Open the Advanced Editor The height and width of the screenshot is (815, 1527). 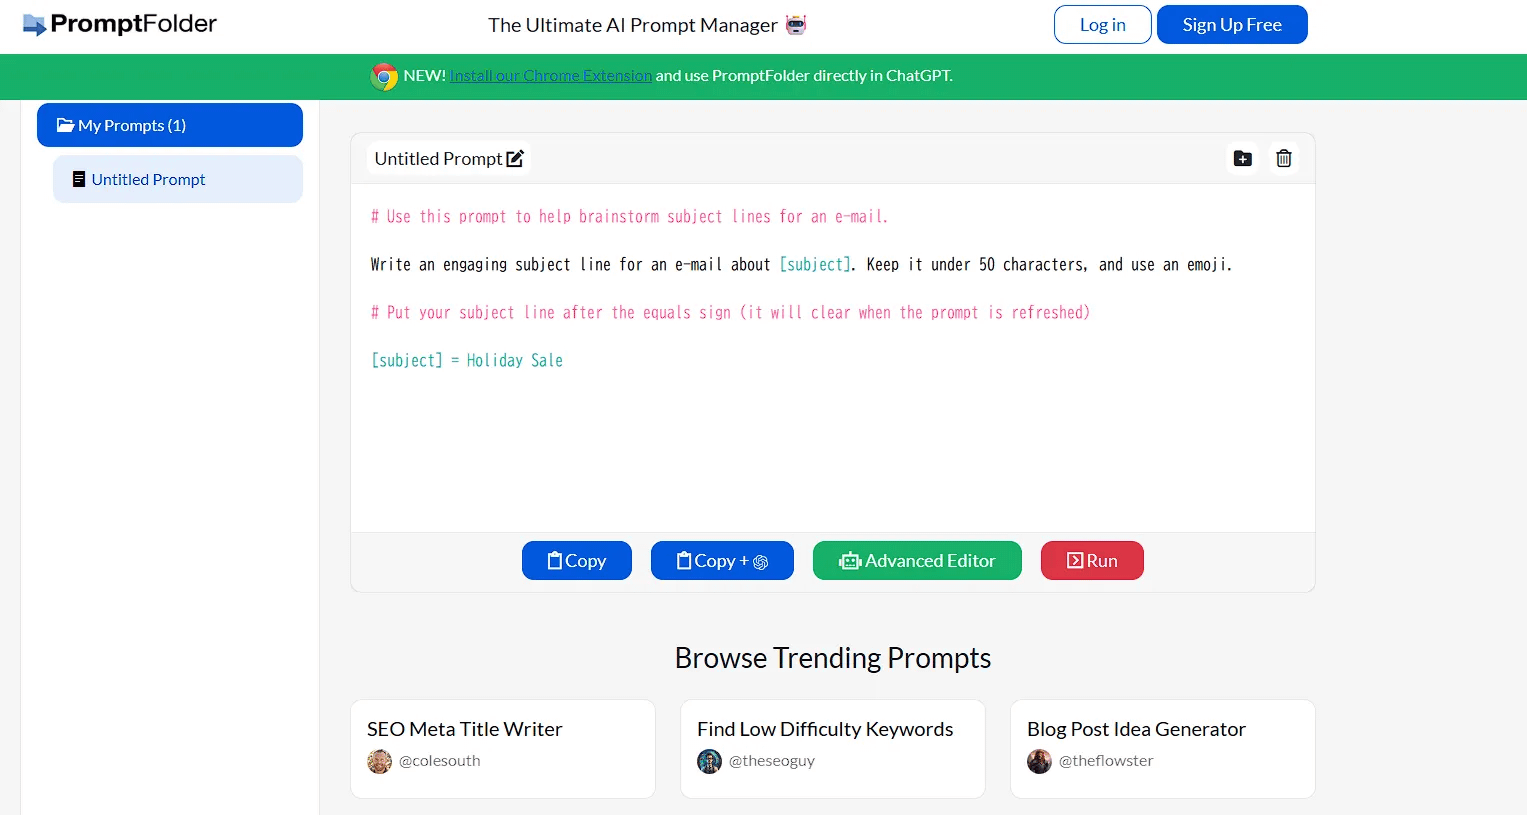click(917, 561)
